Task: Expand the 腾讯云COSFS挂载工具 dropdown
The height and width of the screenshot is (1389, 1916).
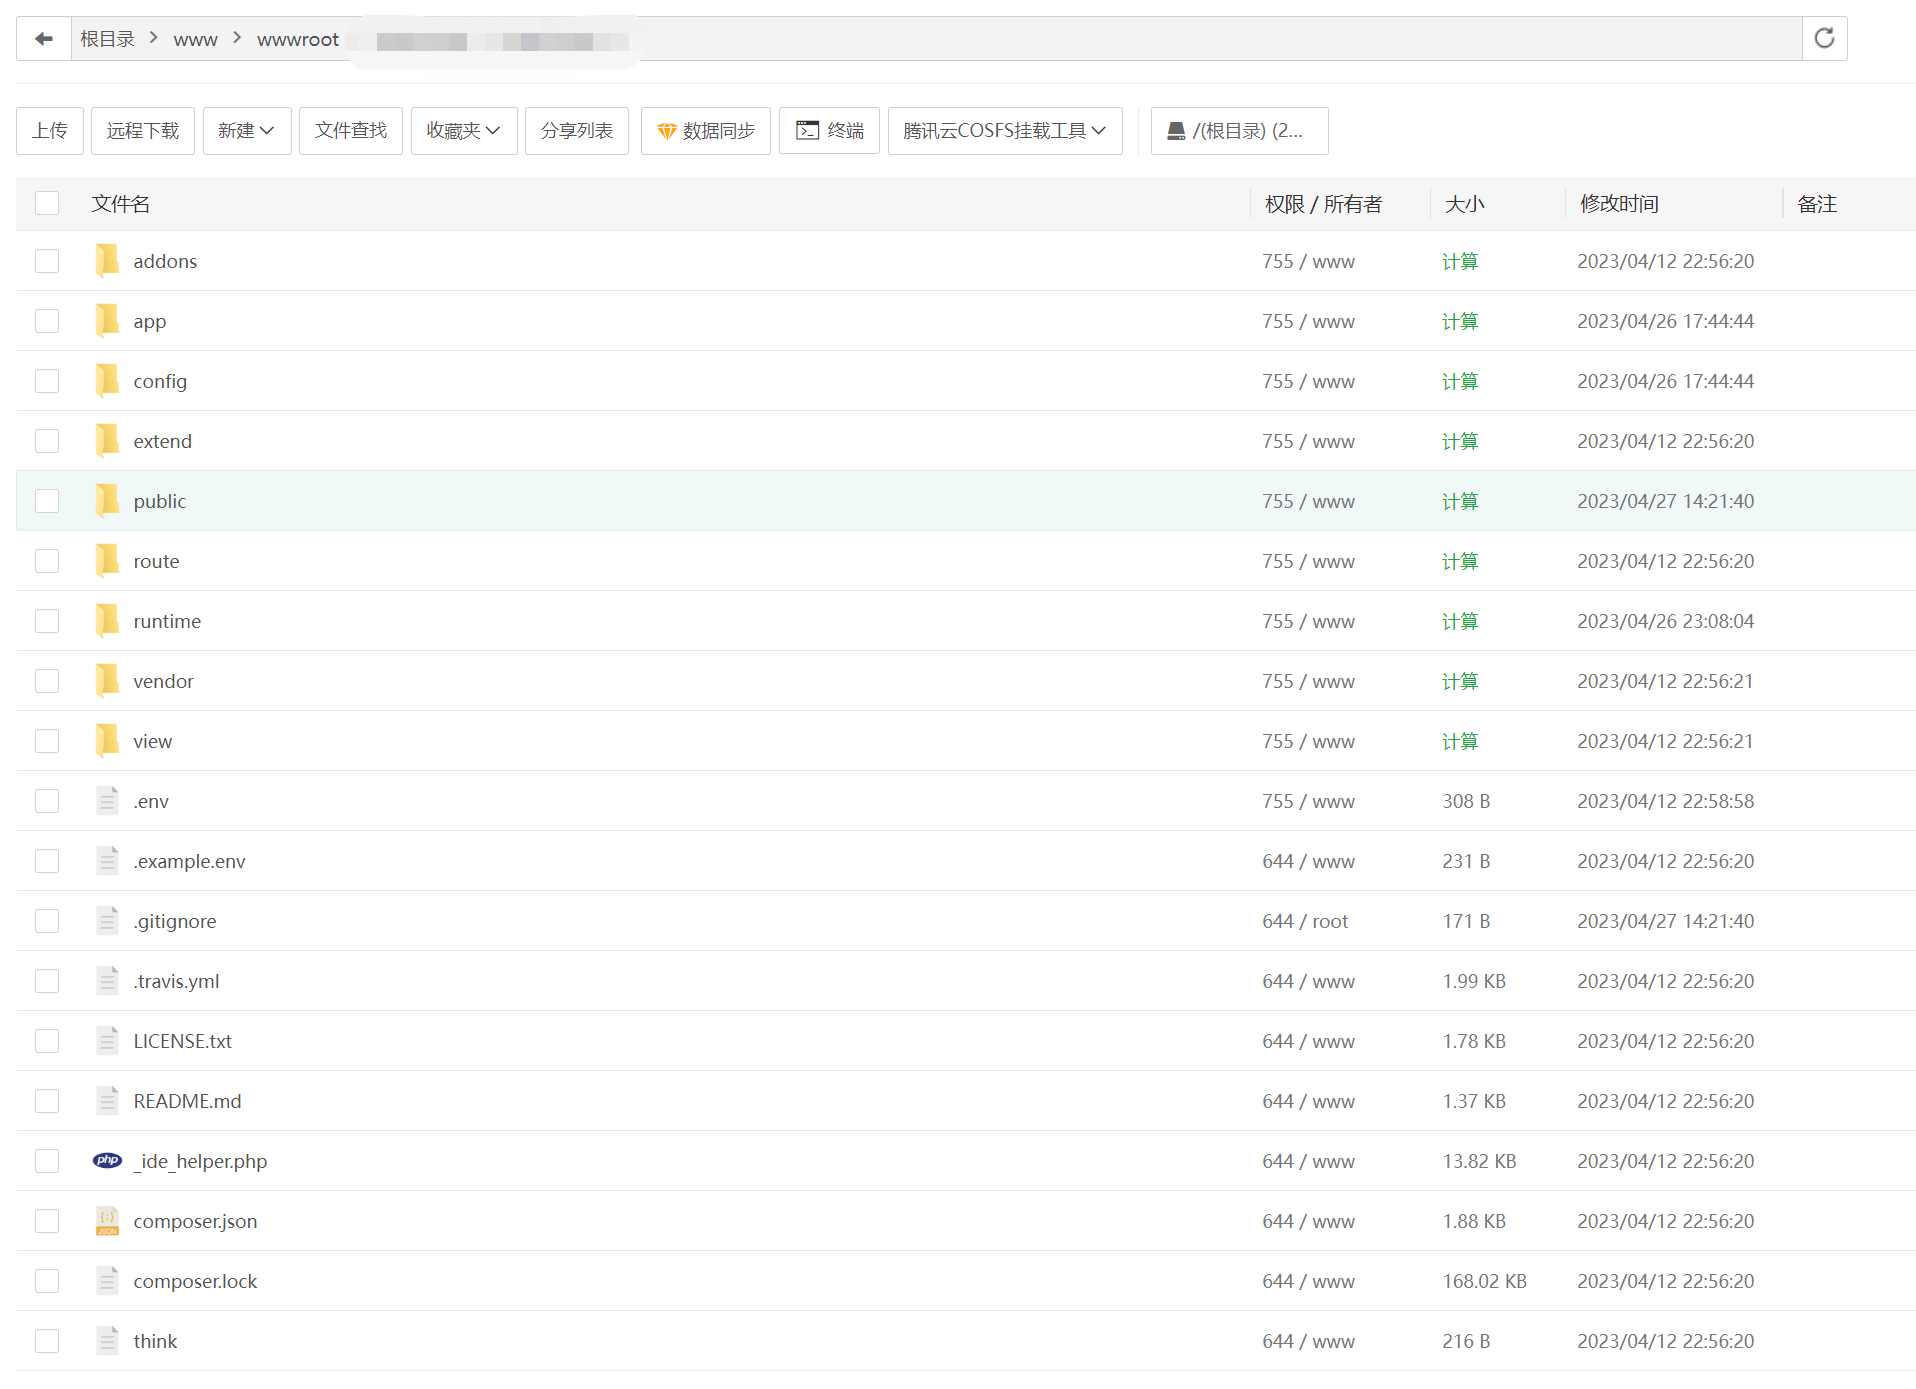Action: click(1004, 131)
